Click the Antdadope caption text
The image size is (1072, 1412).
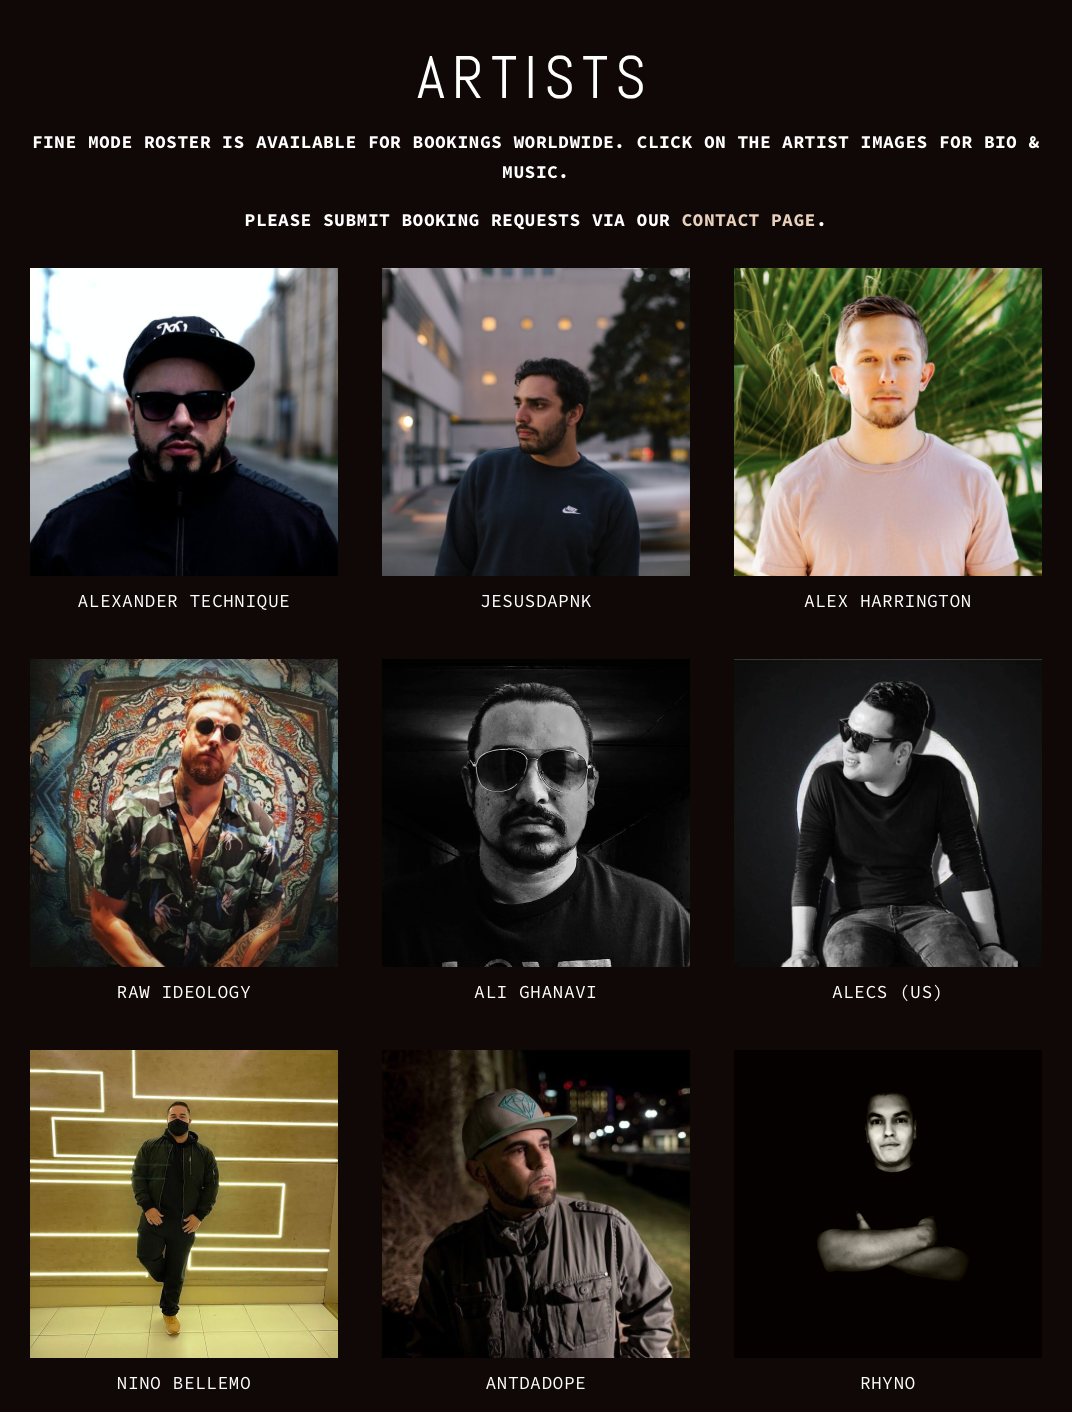(536, 1383)
